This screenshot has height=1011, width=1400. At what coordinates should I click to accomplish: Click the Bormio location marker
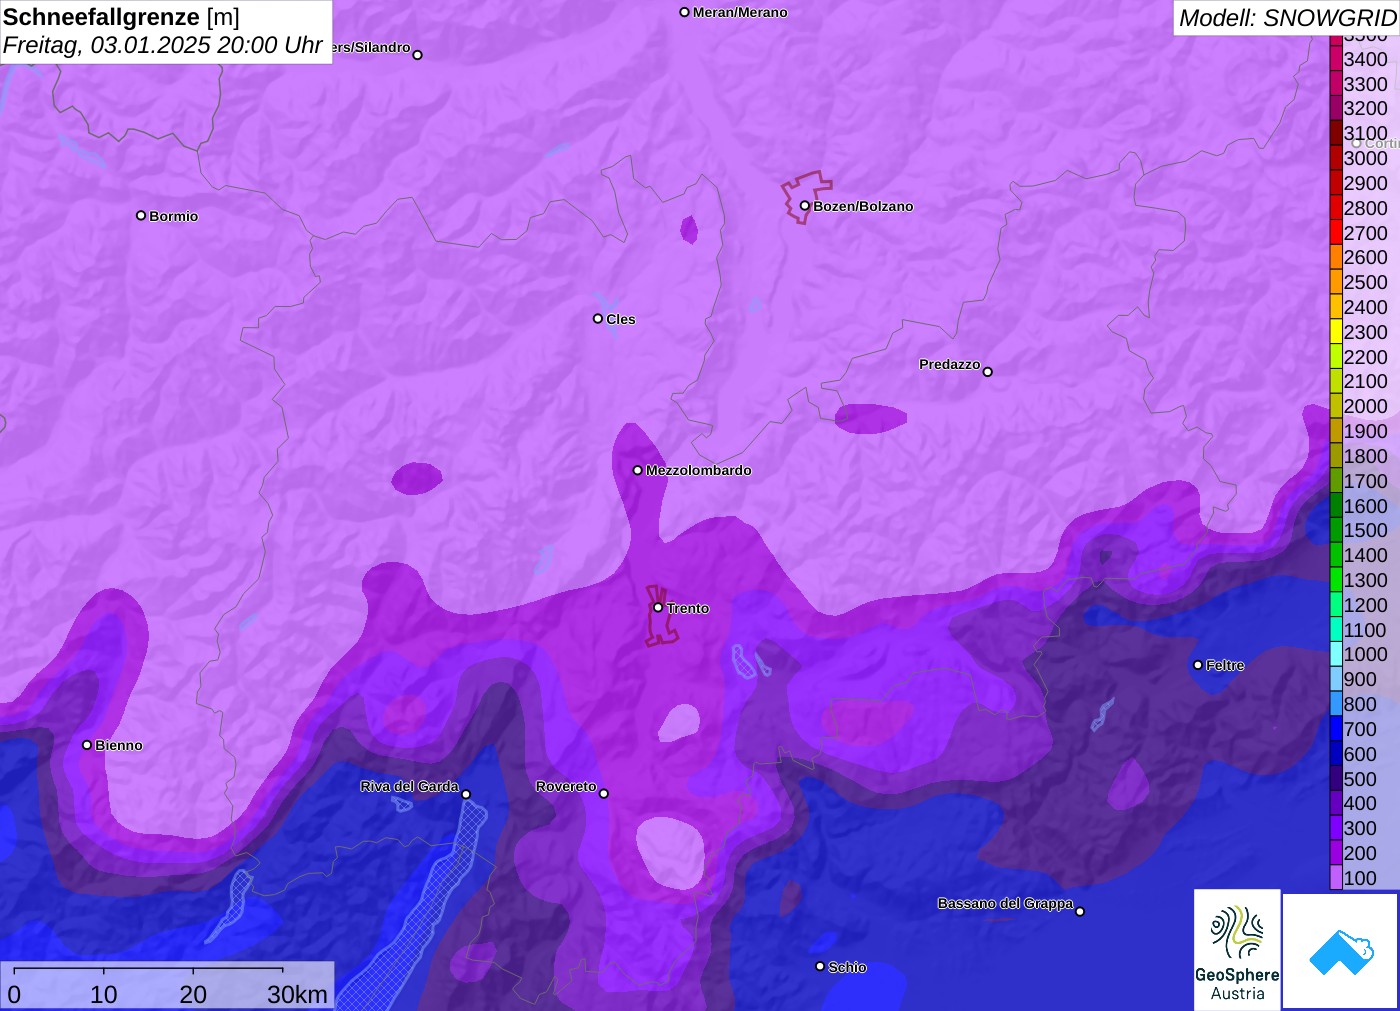pos(141,215)
